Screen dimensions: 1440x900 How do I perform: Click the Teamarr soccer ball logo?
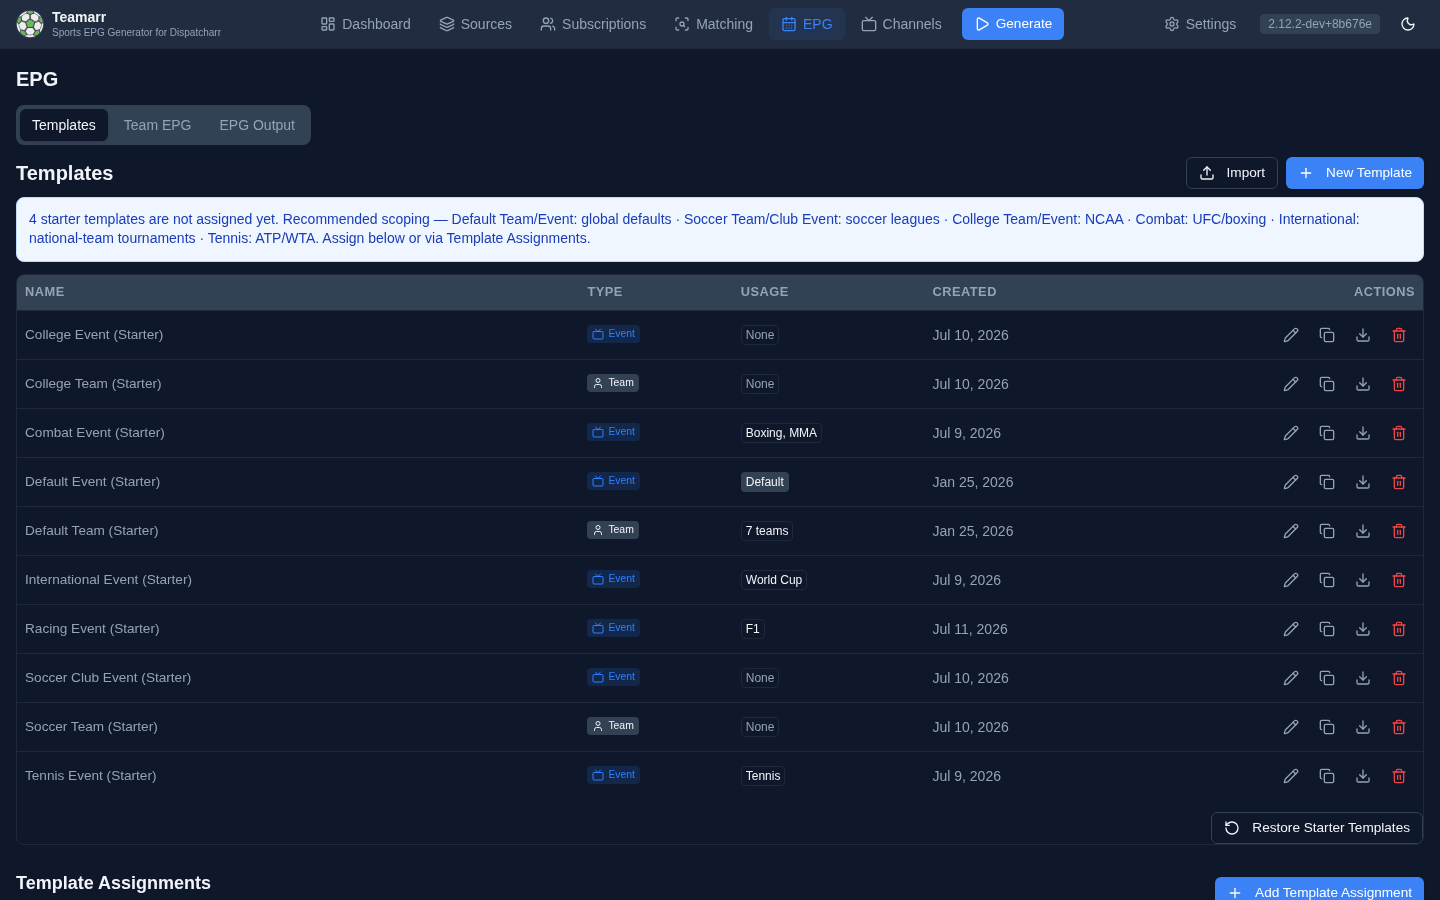(30, 24)
